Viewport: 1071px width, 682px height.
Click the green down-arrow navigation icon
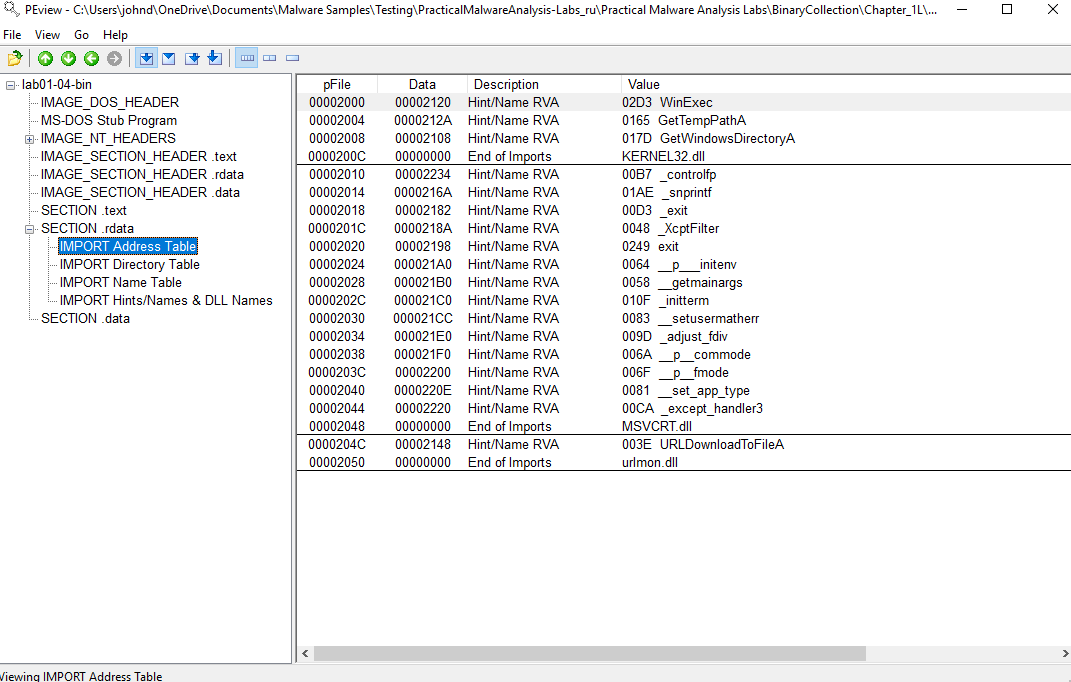(68, 58)
